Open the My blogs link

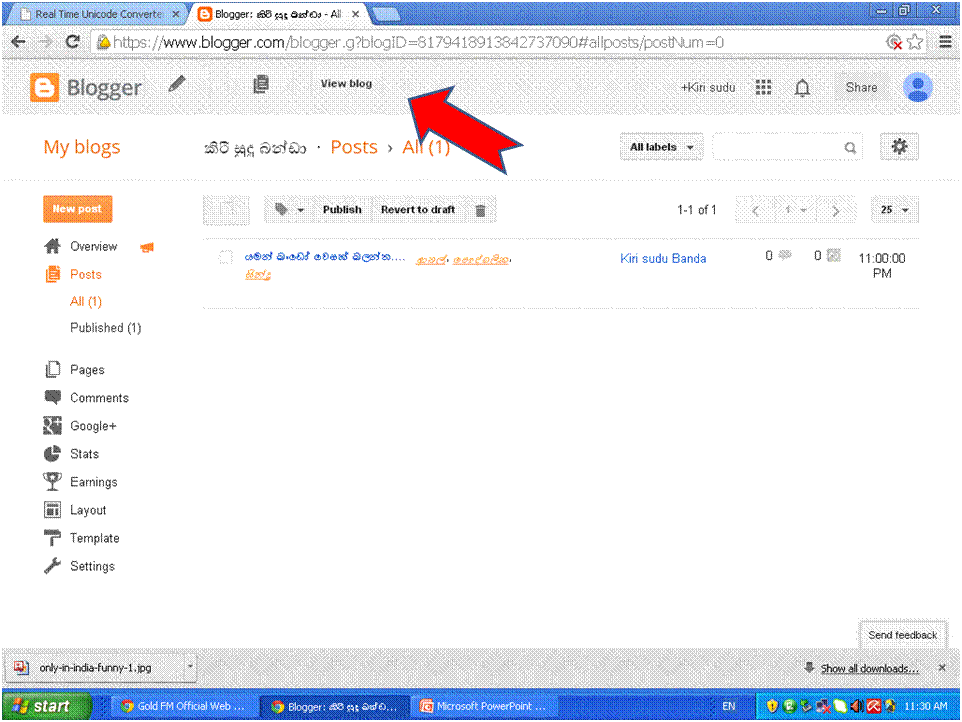click(x=82, y=147)
